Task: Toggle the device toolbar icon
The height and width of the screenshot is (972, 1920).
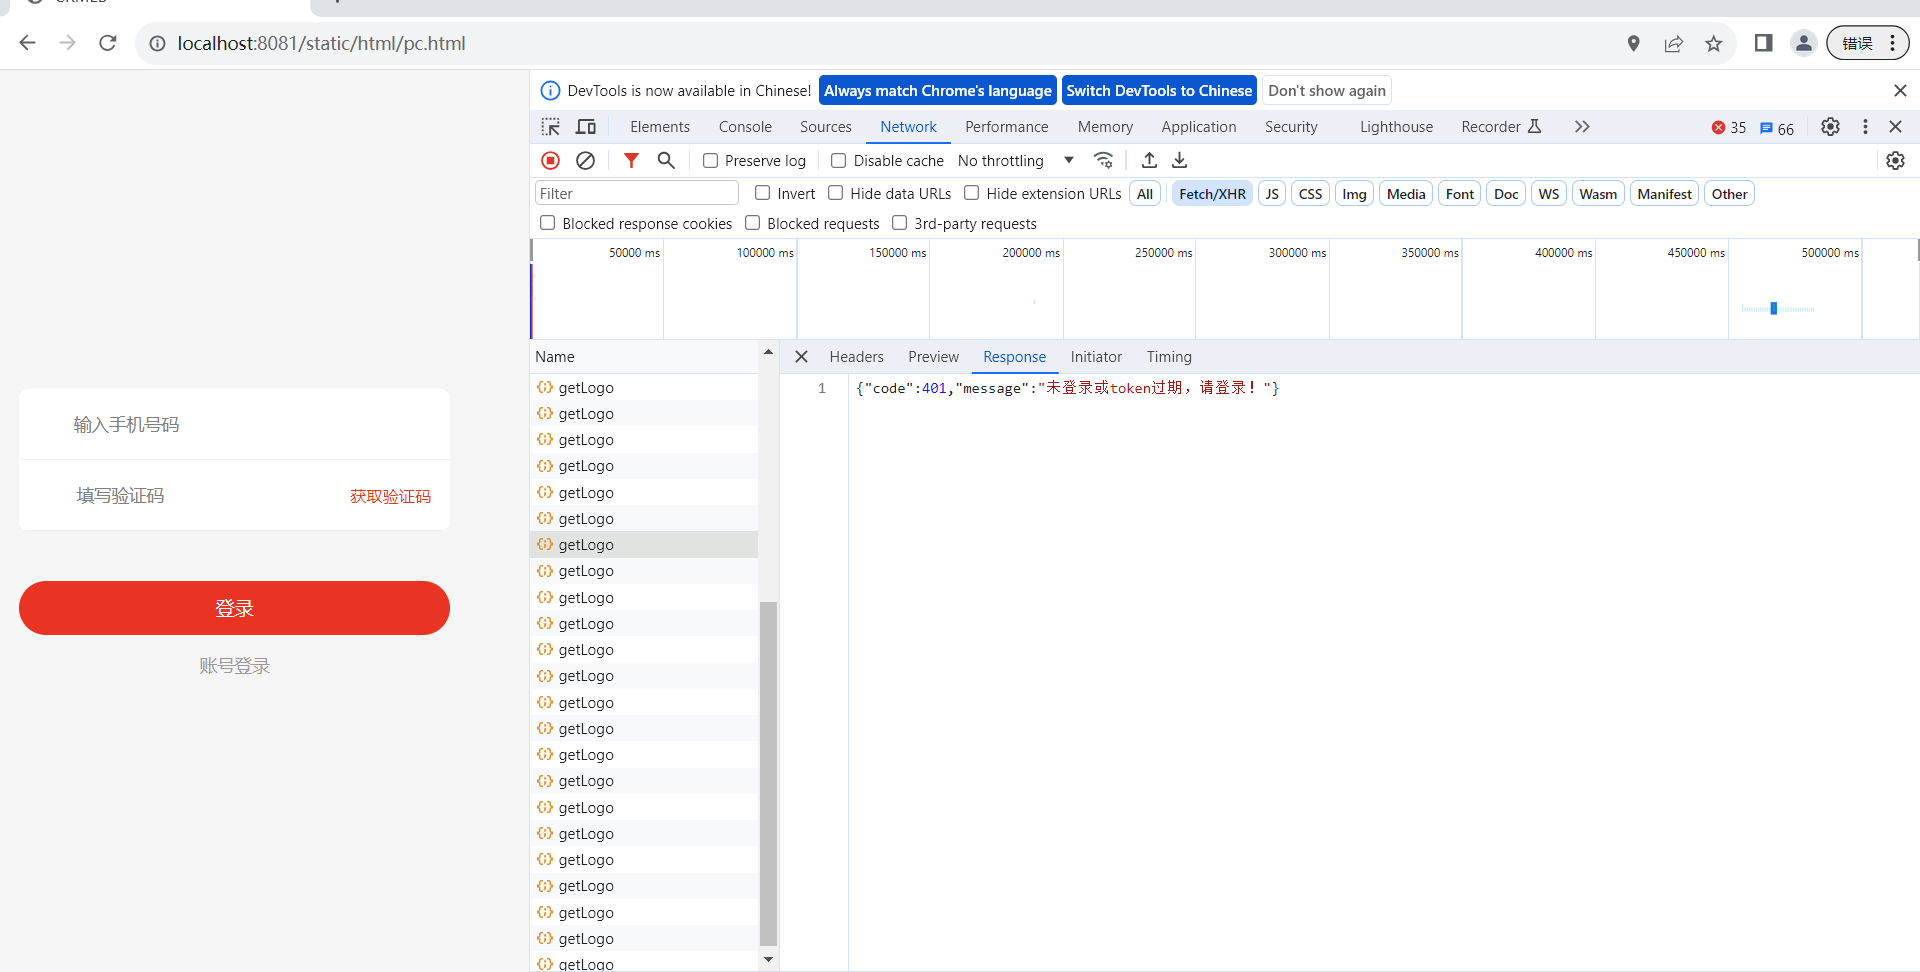Action: (586, 127)
